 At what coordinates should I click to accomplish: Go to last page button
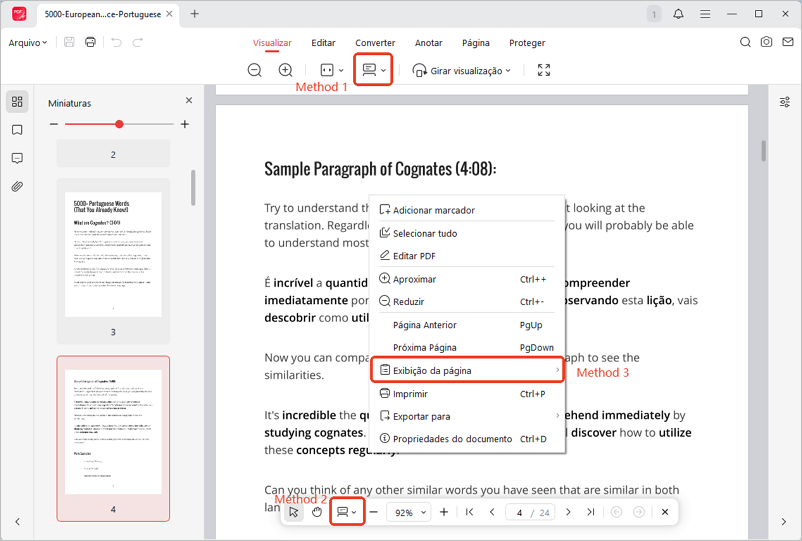tap(591, 512)
